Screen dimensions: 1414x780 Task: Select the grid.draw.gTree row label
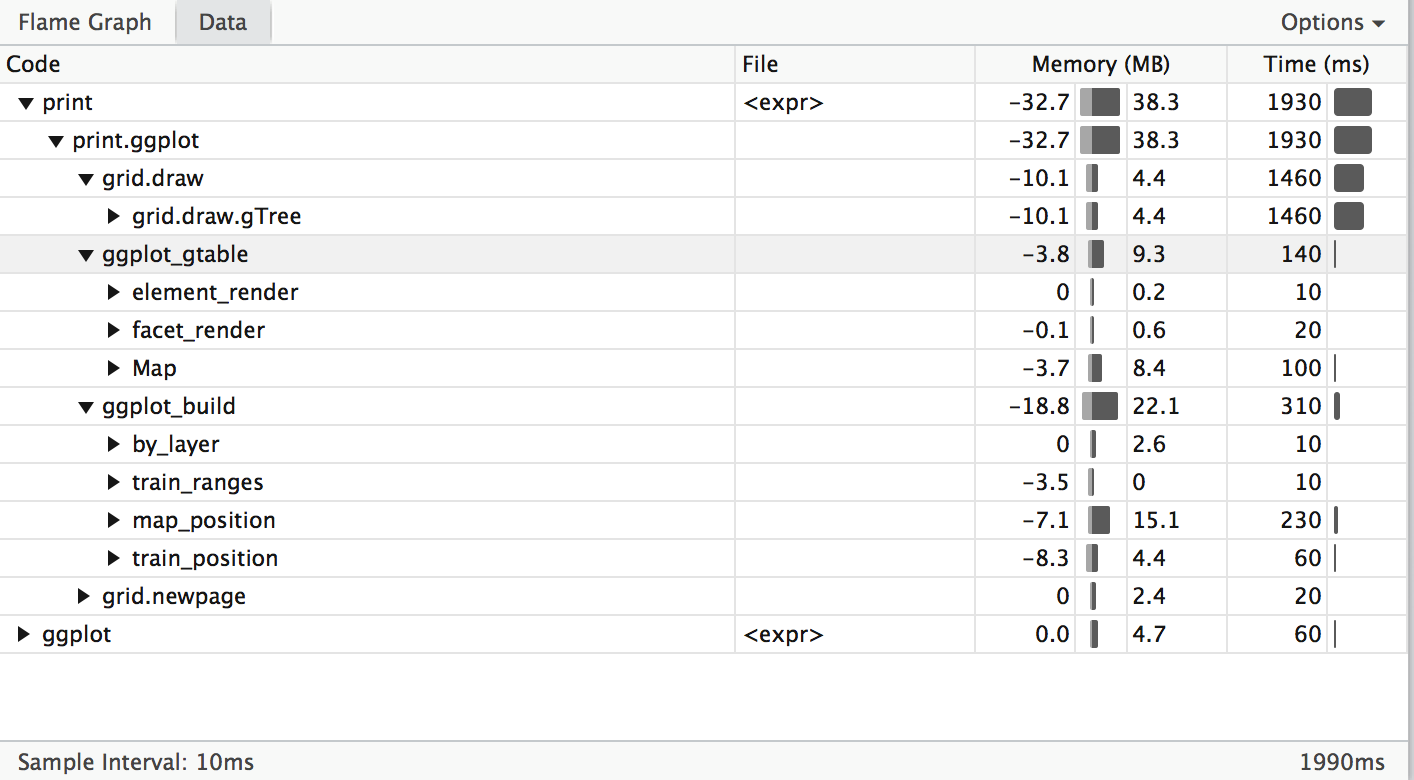(217, 216)
